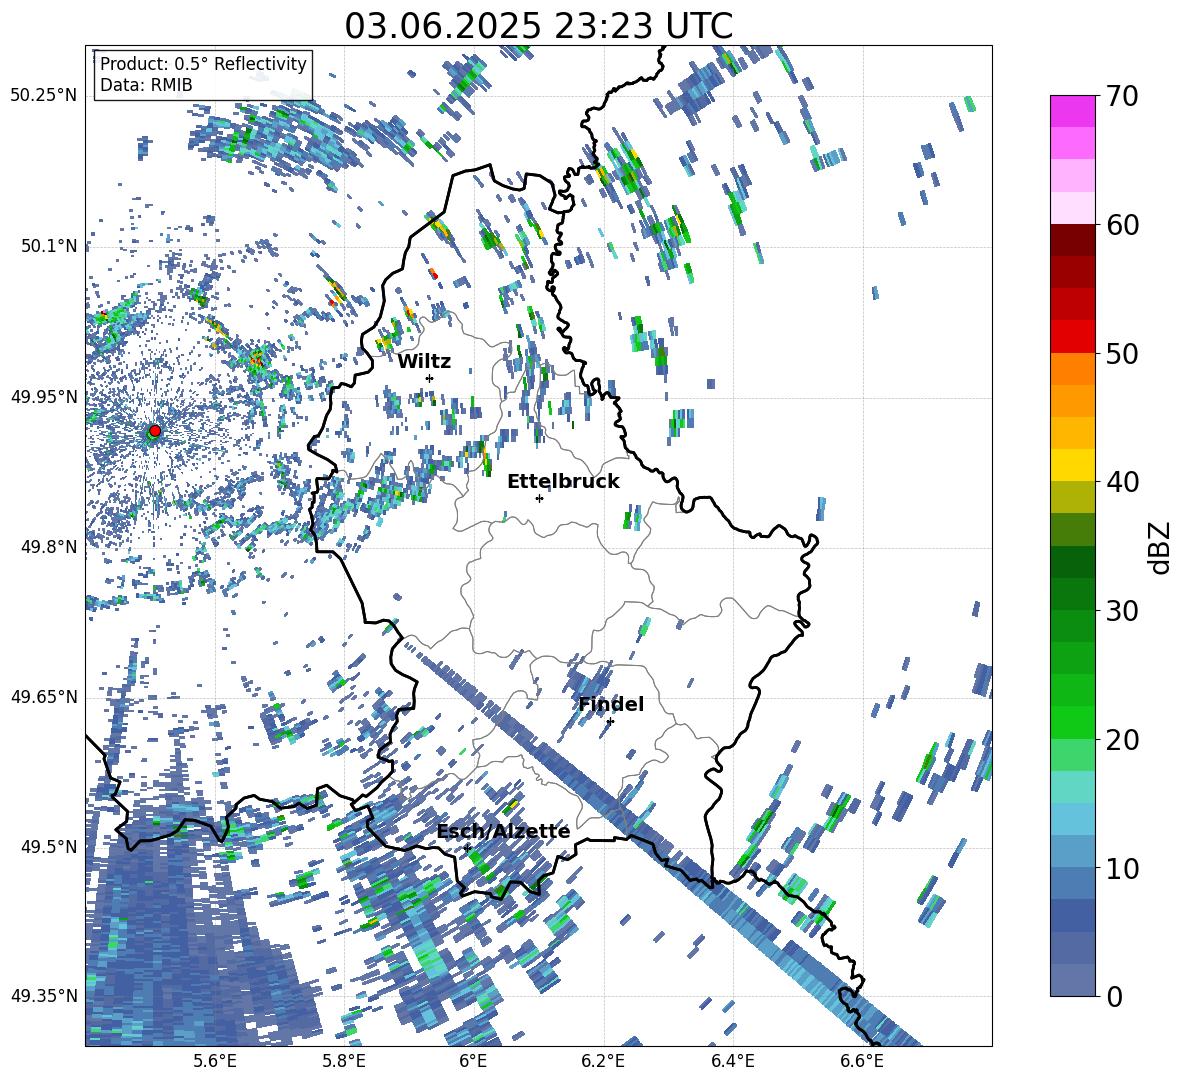
Task: Click the Wiltz city label
Action: (x=424, y=362)
